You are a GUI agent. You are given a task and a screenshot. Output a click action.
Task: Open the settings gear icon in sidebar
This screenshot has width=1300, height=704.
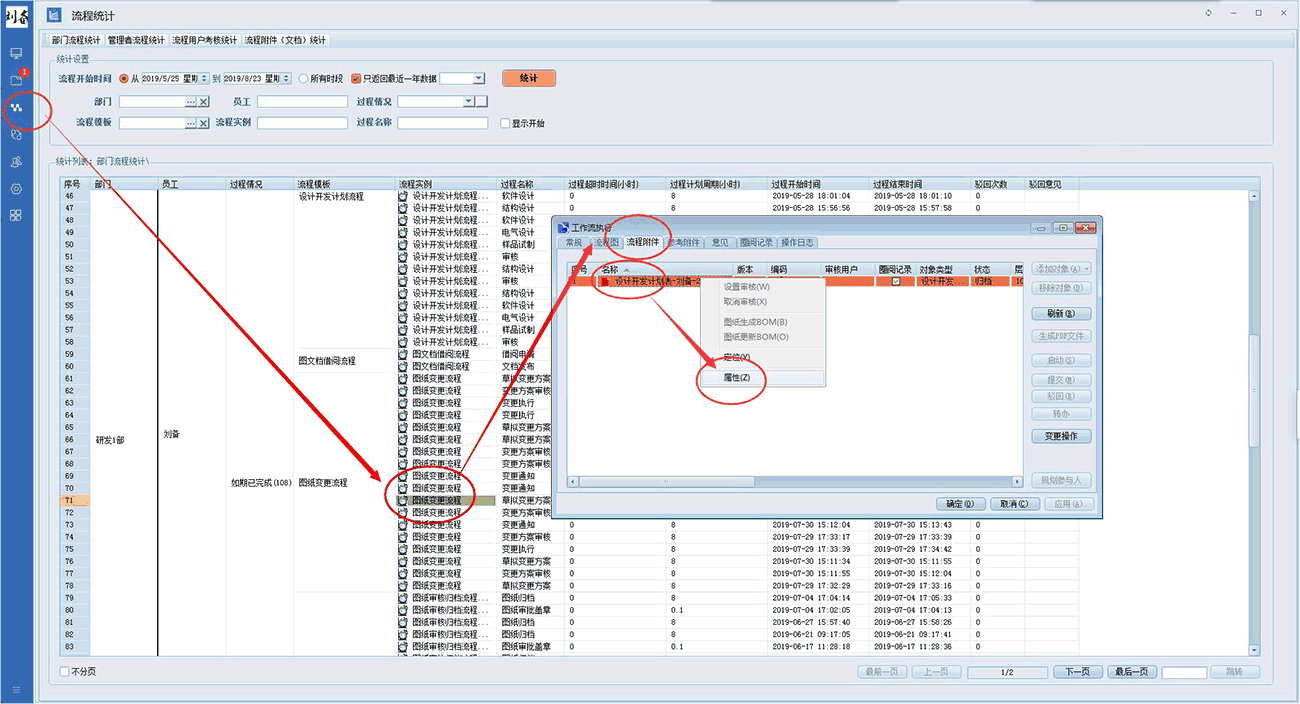16,188
